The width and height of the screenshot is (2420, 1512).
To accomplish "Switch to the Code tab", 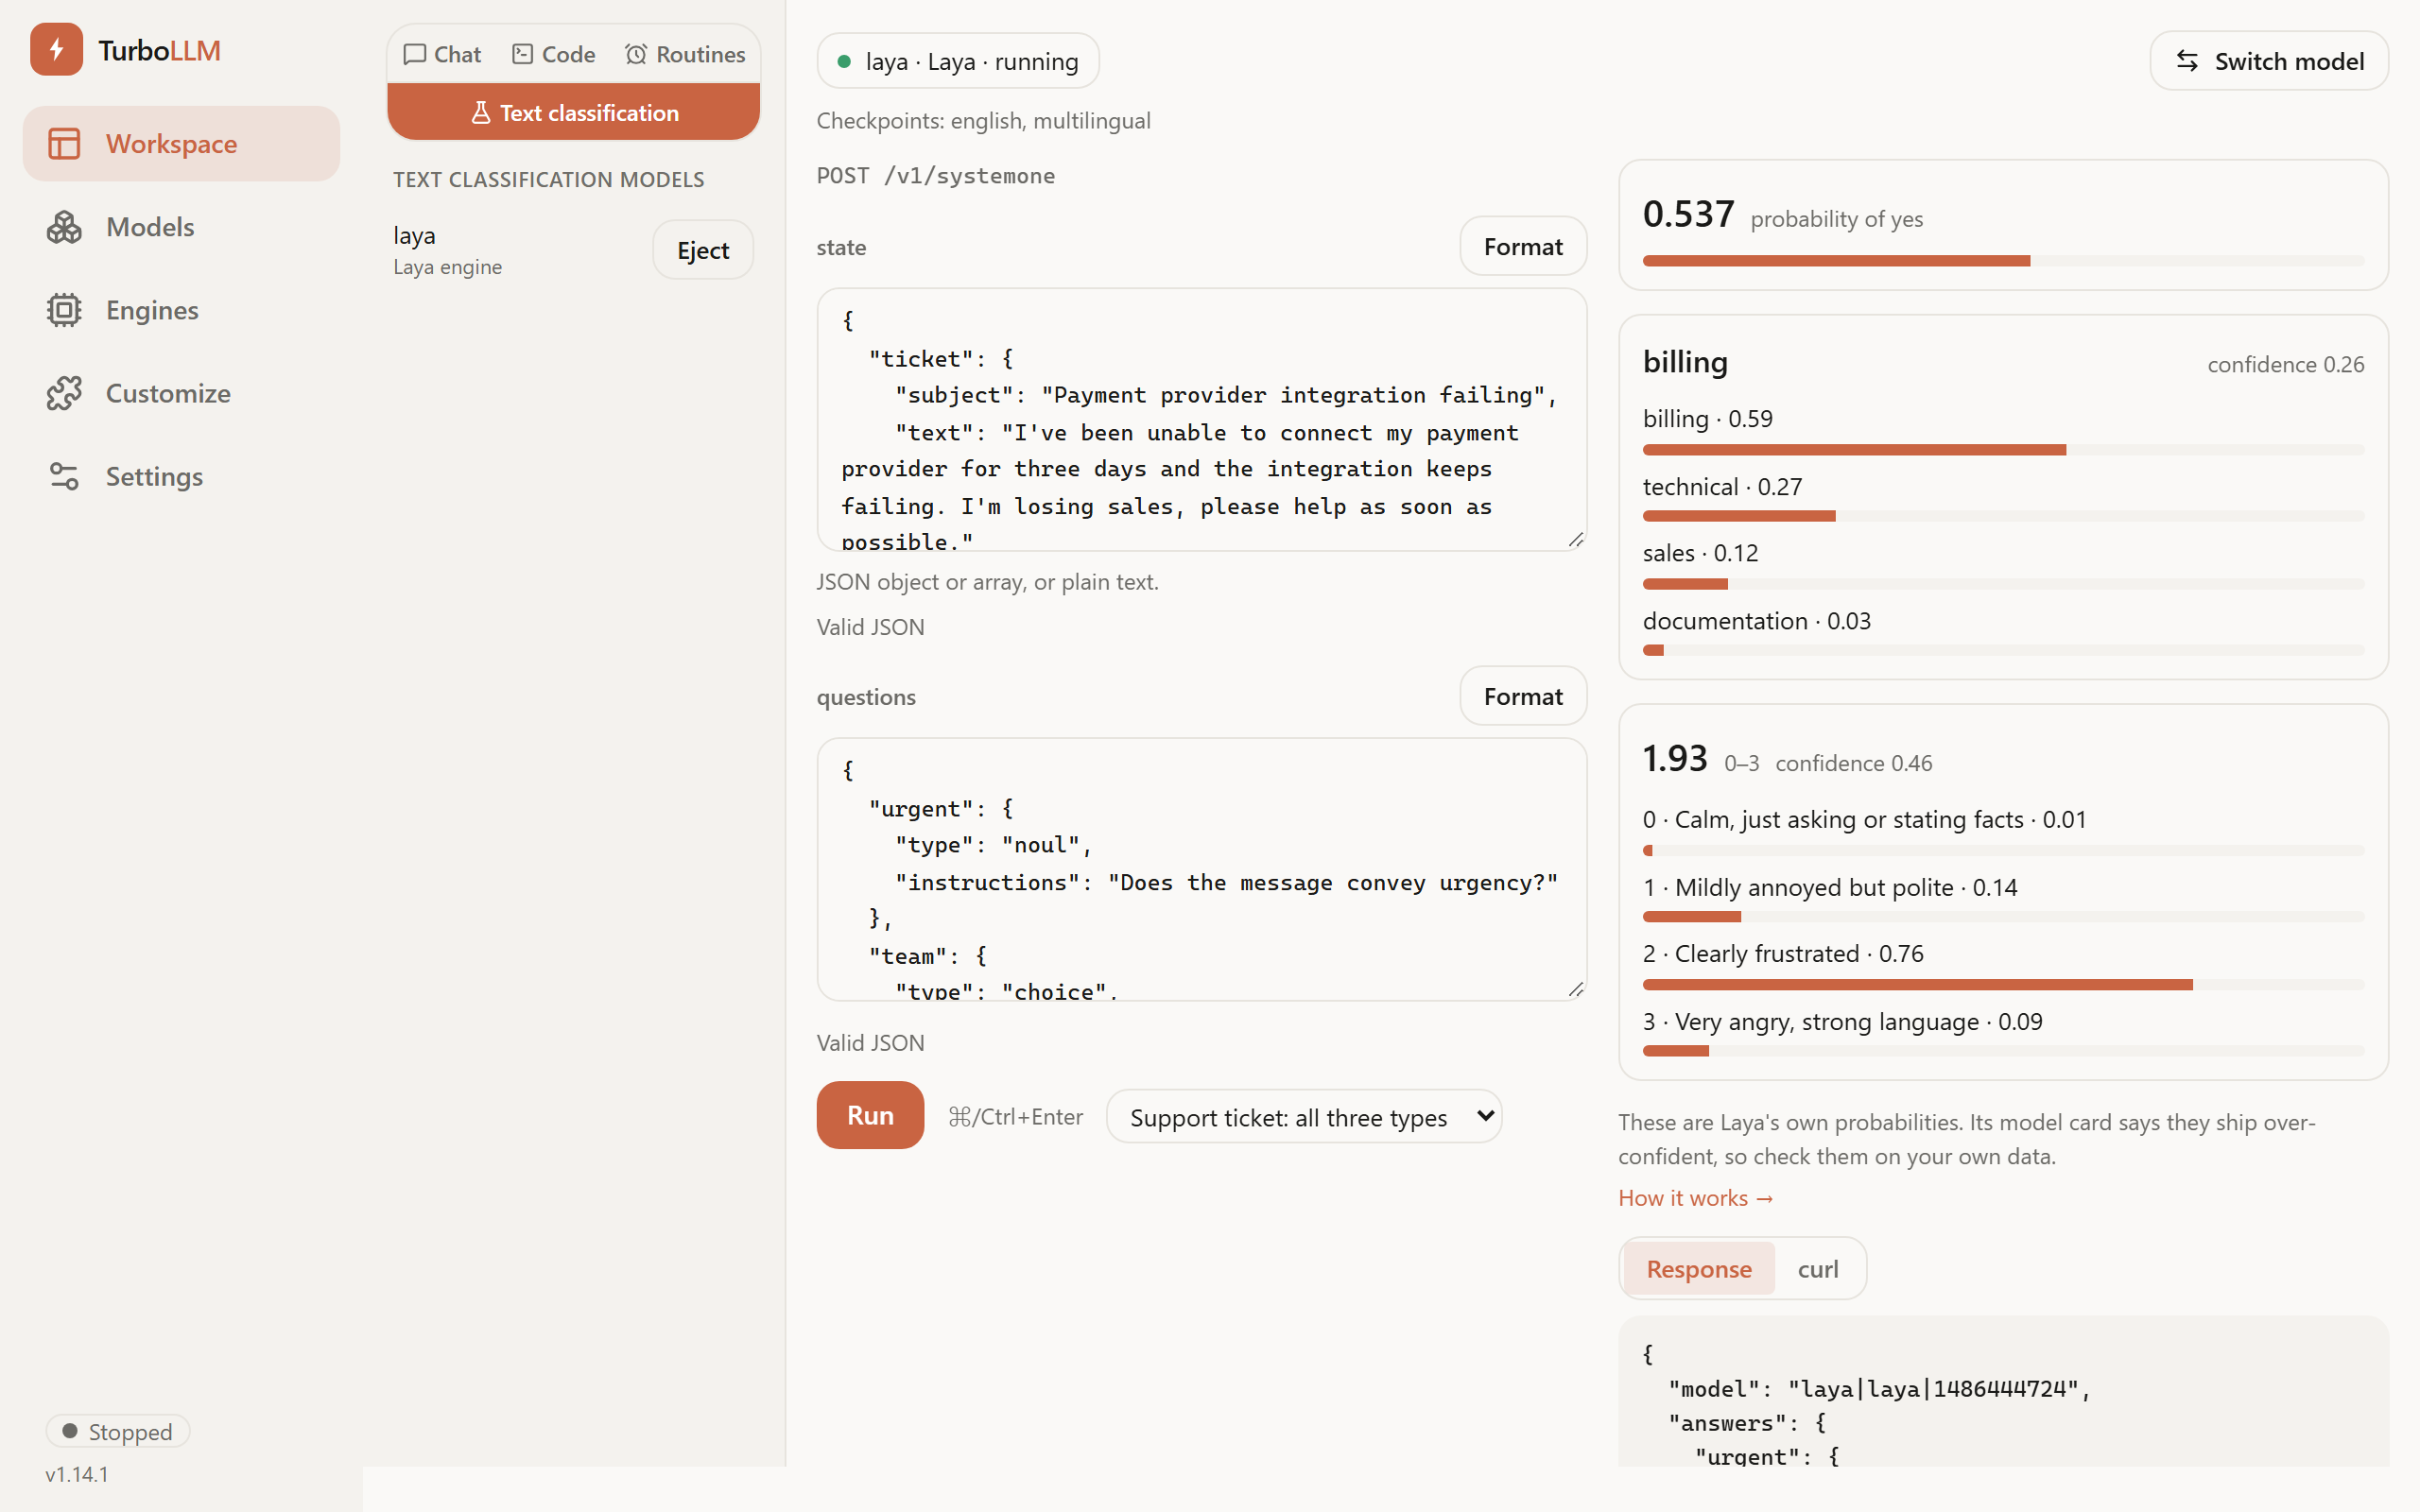I will tap(554, 54).
